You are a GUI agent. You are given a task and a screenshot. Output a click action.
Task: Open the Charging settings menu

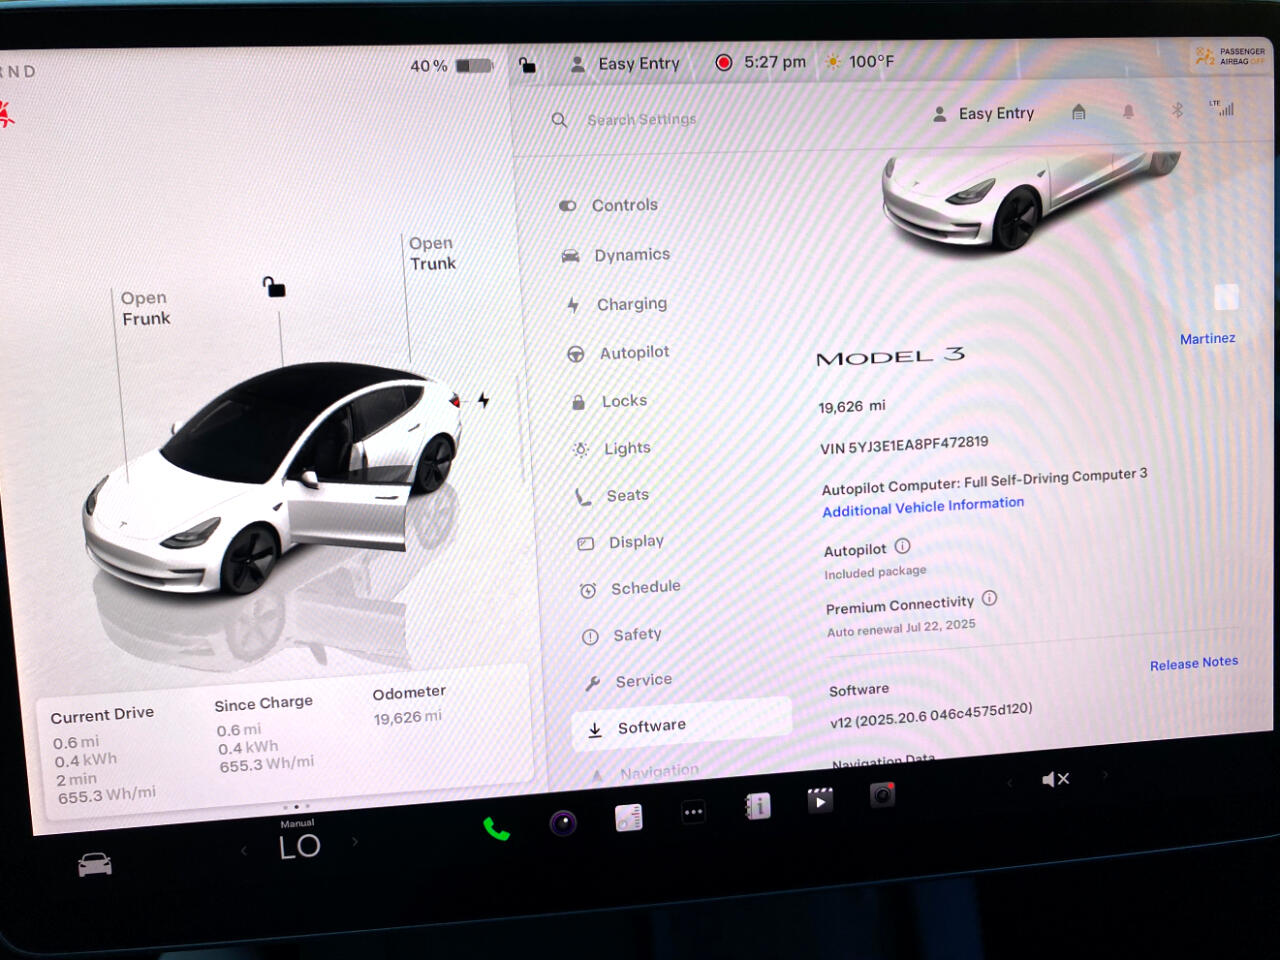[x=617, y=304]
